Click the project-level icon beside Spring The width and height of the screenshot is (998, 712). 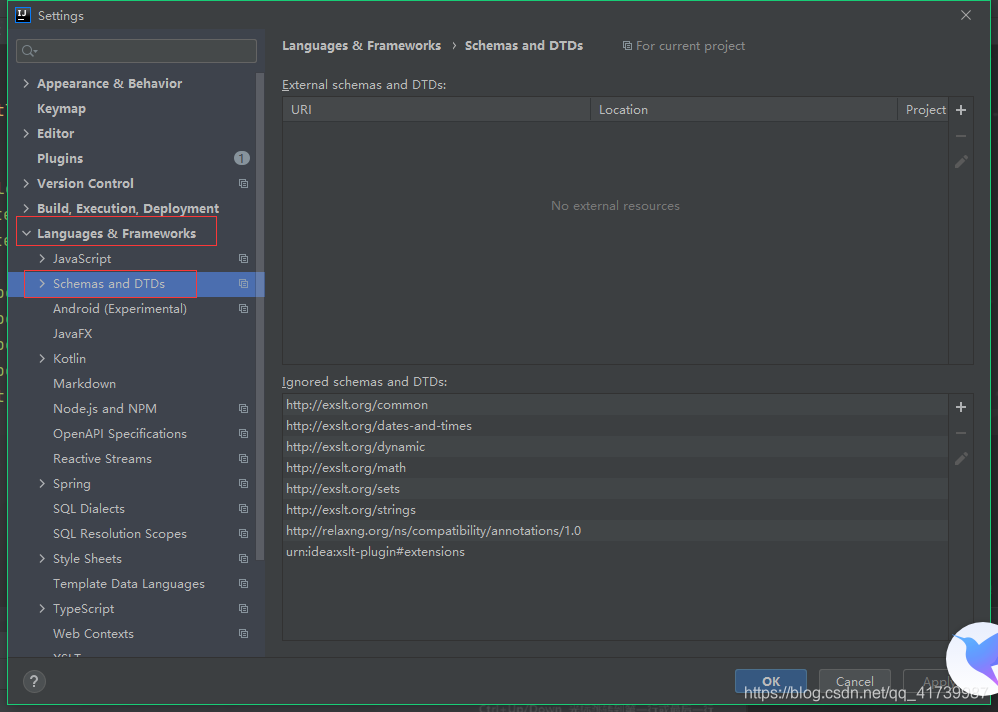(x=243, y=484)
